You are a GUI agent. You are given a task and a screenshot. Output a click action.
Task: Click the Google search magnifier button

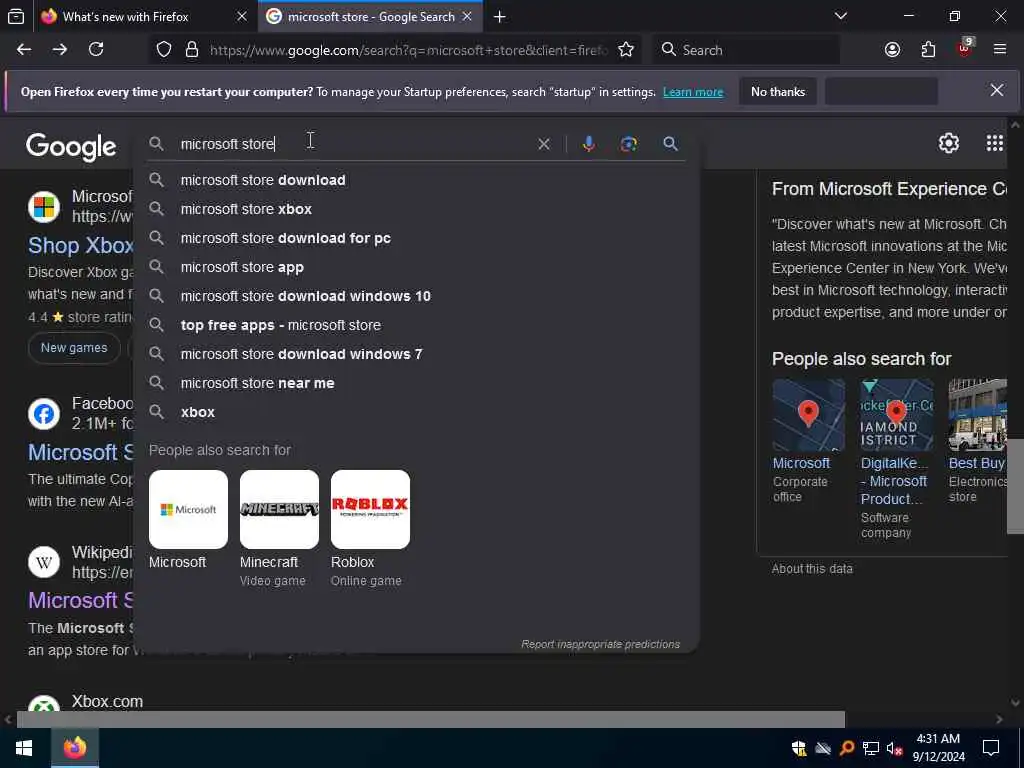670,144
